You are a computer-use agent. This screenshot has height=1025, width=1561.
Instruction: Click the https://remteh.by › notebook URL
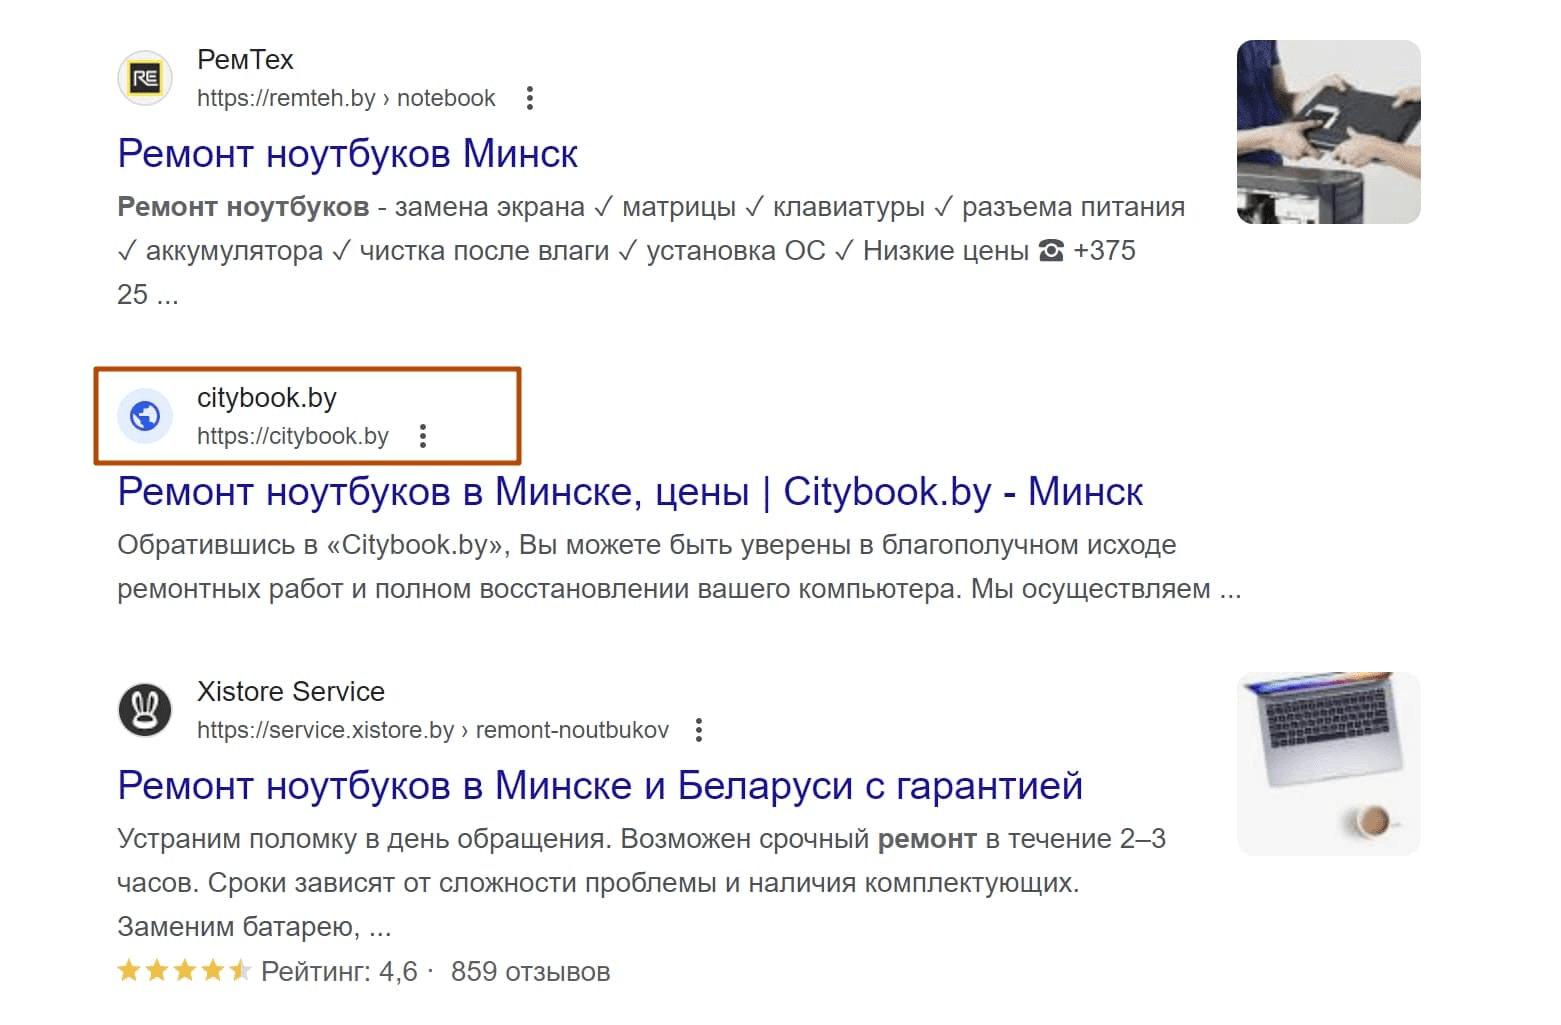pos(345,98)
